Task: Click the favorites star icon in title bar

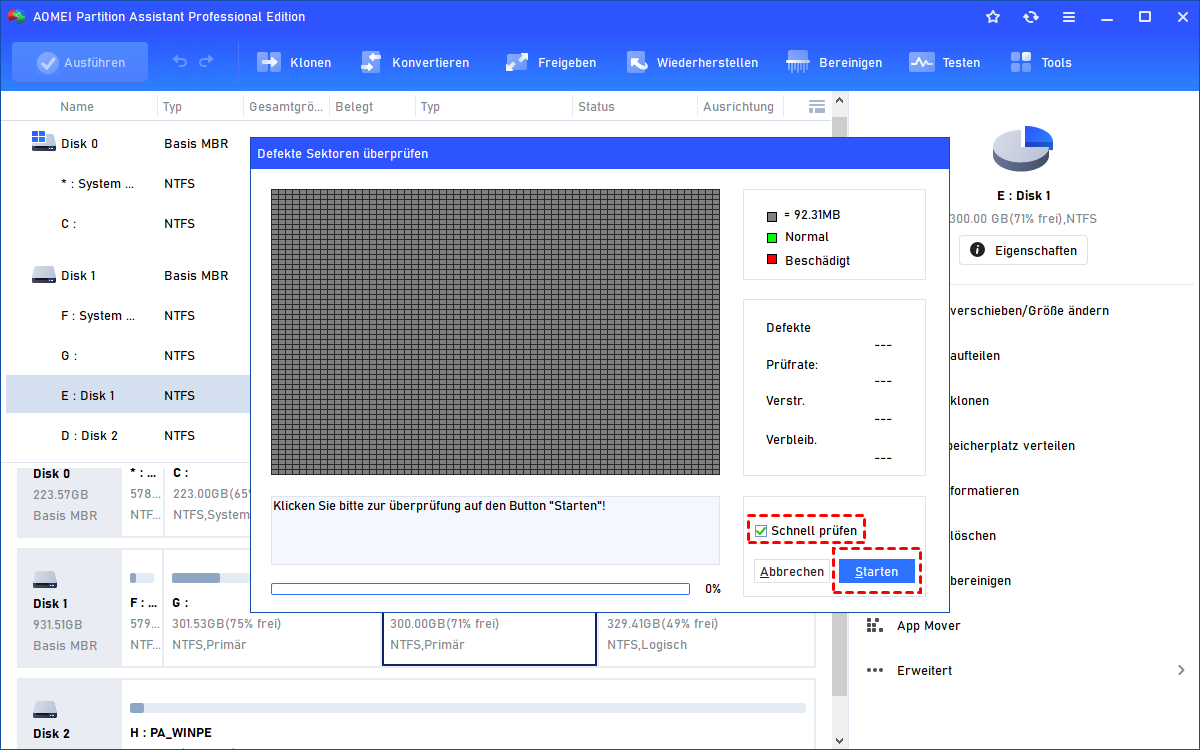Action: [x=993, y=17]
